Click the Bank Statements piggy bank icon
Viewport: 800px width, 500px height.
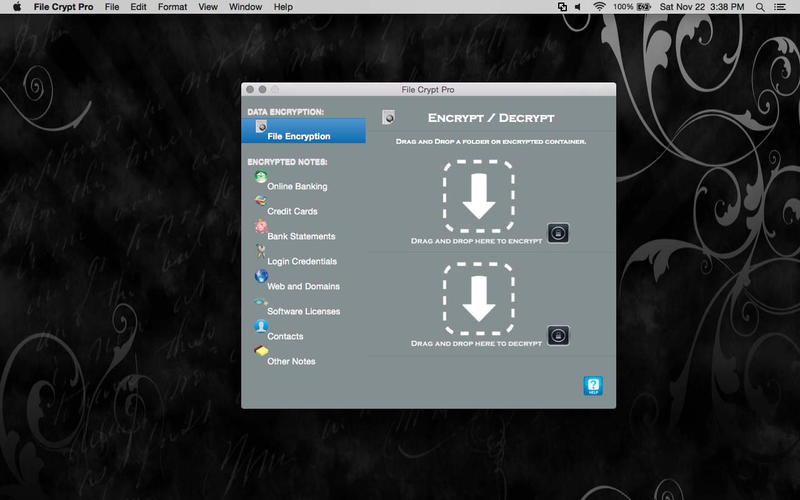[261, 226]
